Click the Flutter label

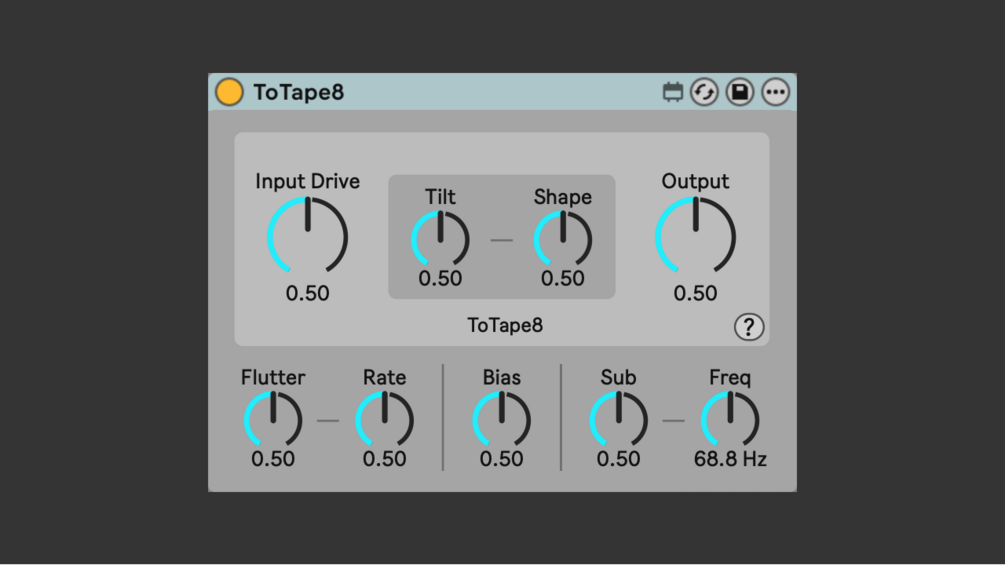coord(273,377)
